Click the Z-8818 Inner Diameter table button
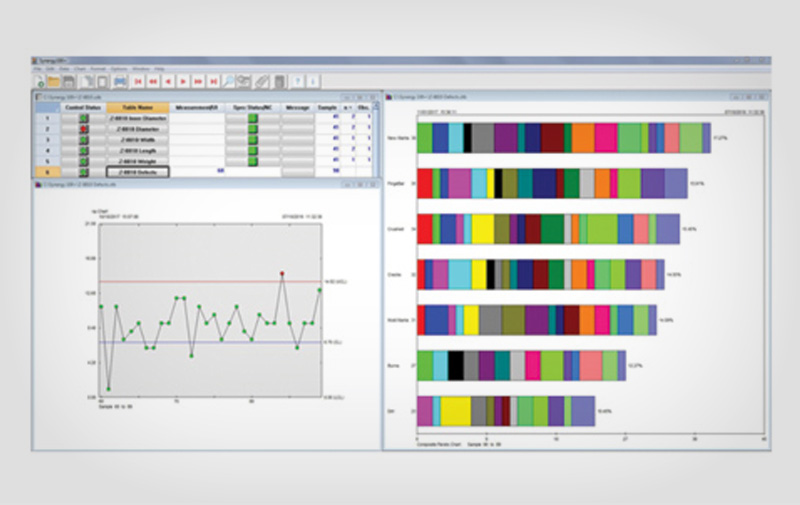The height and width of the screenshot is (505, 800). pyautogui.click(x=138, y=118)
